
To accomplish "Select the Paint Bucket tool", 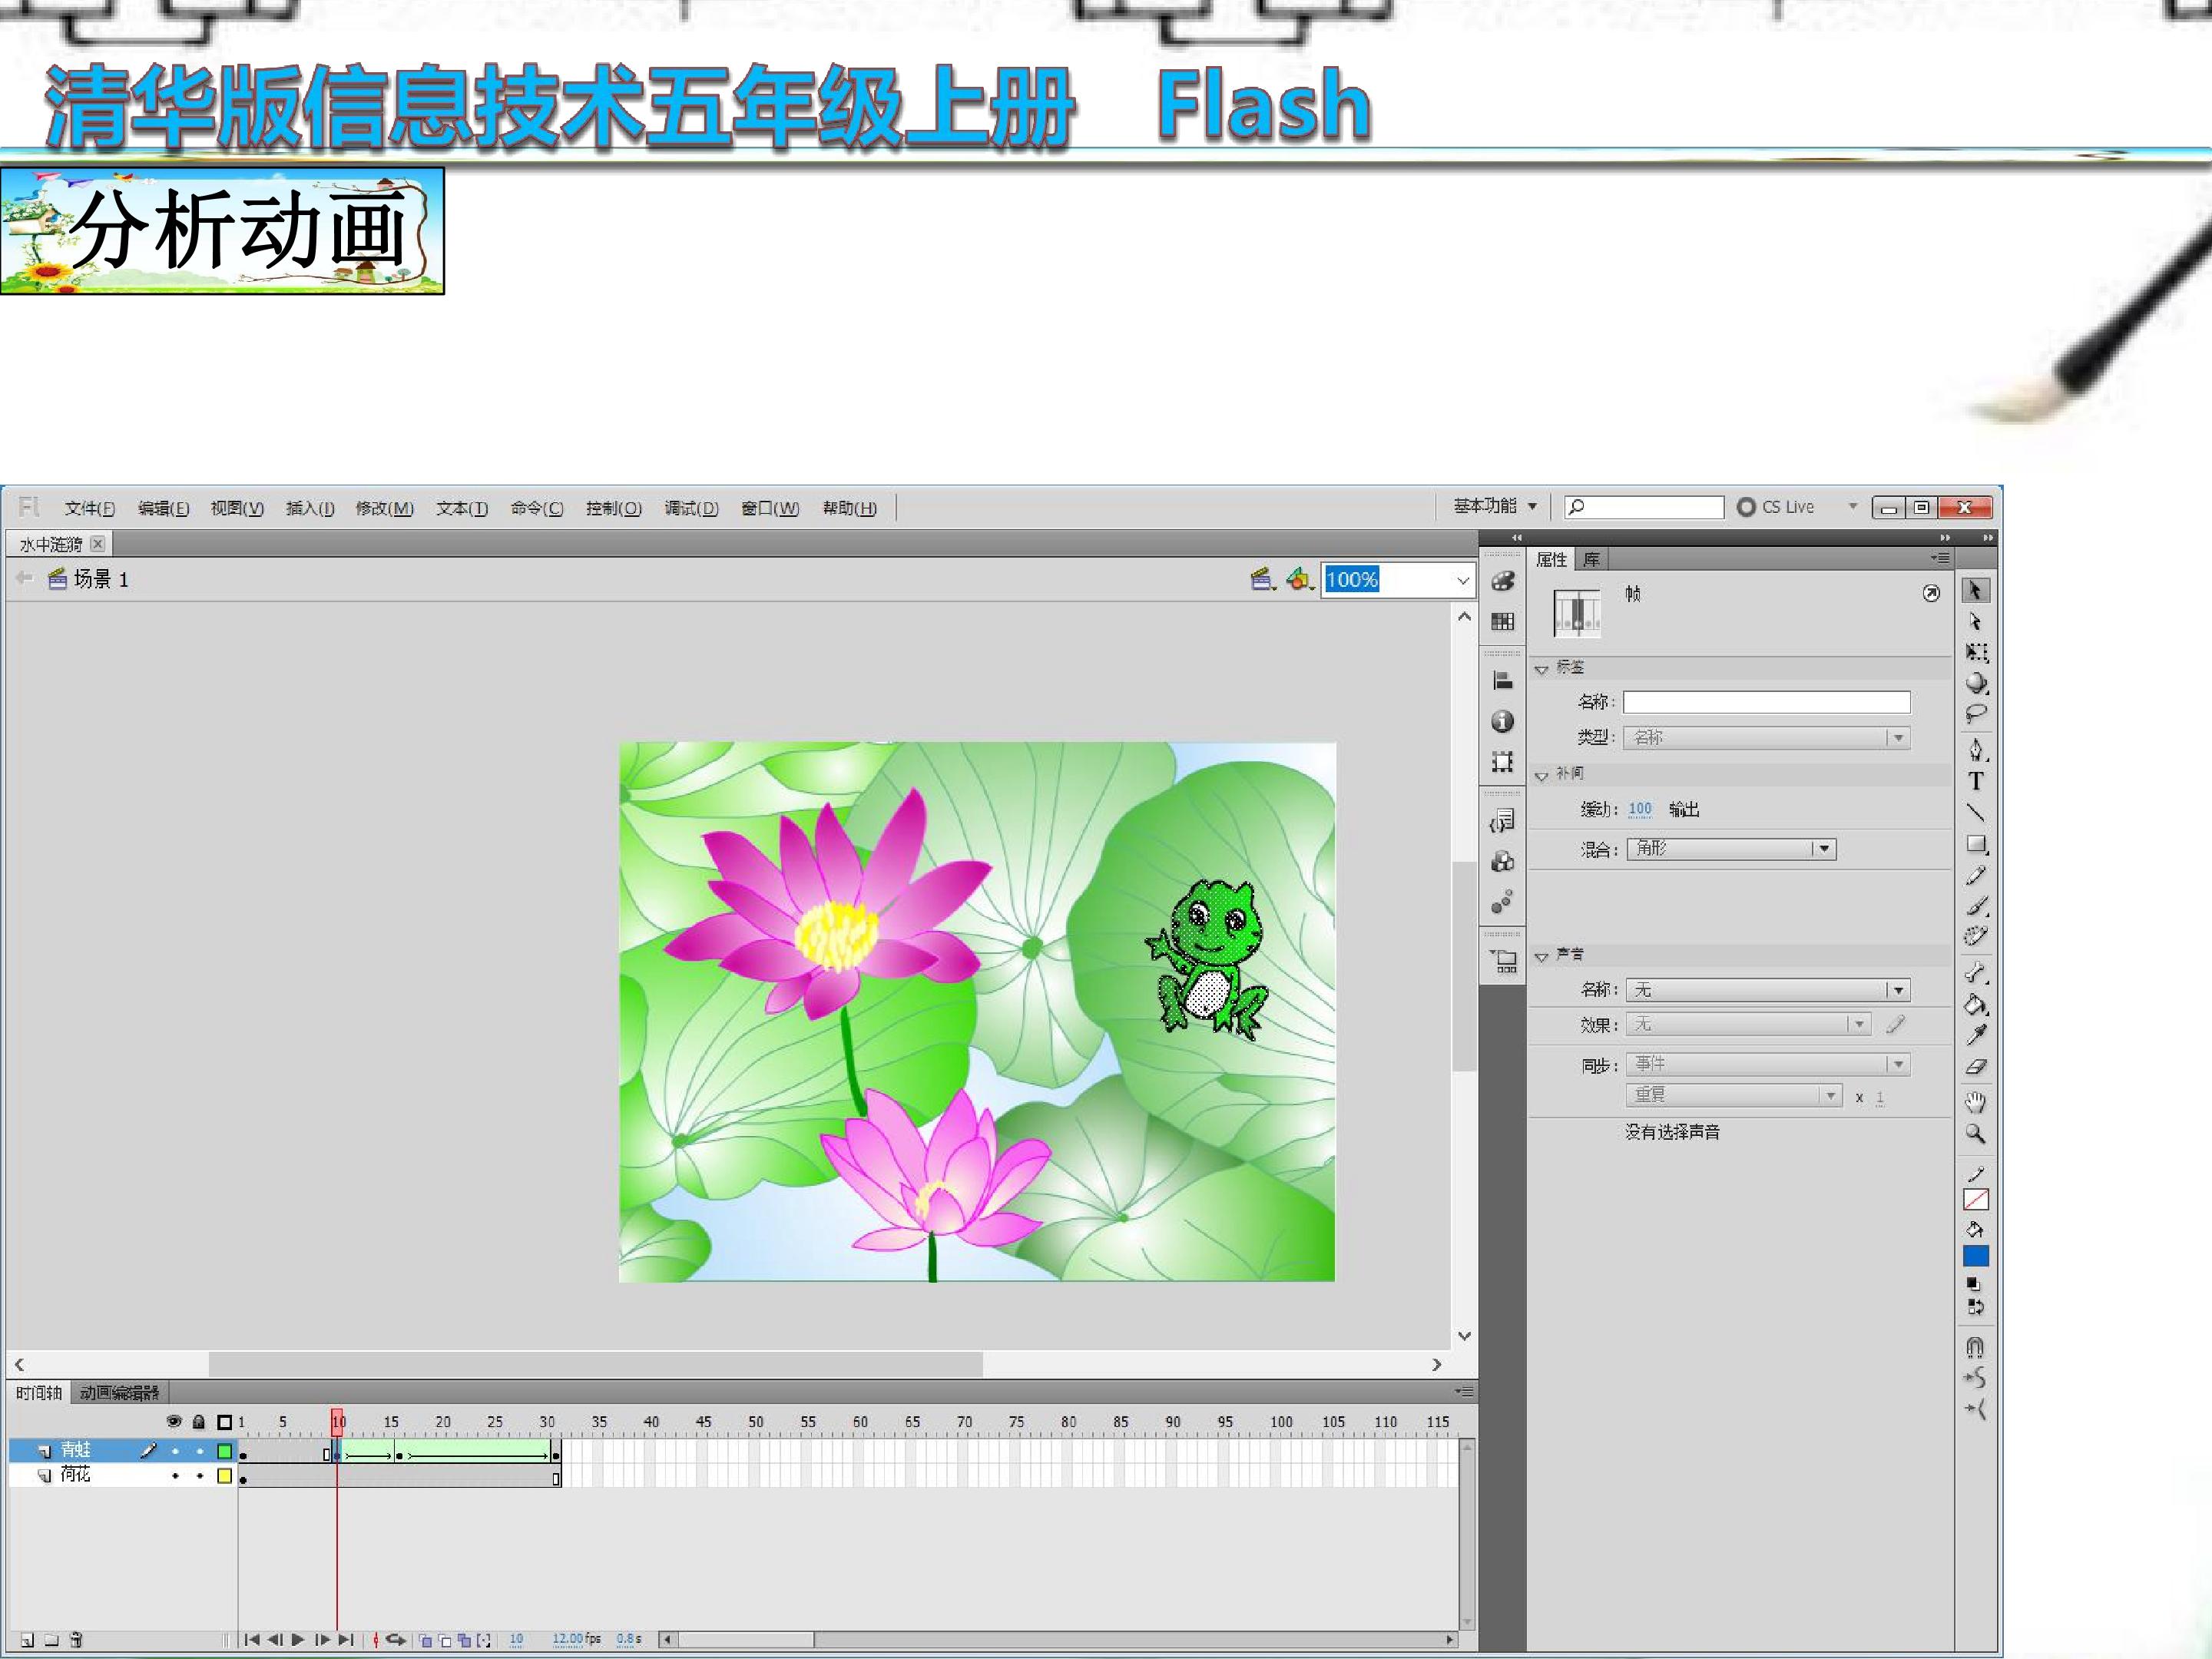I will (x=1975, y=1004).
